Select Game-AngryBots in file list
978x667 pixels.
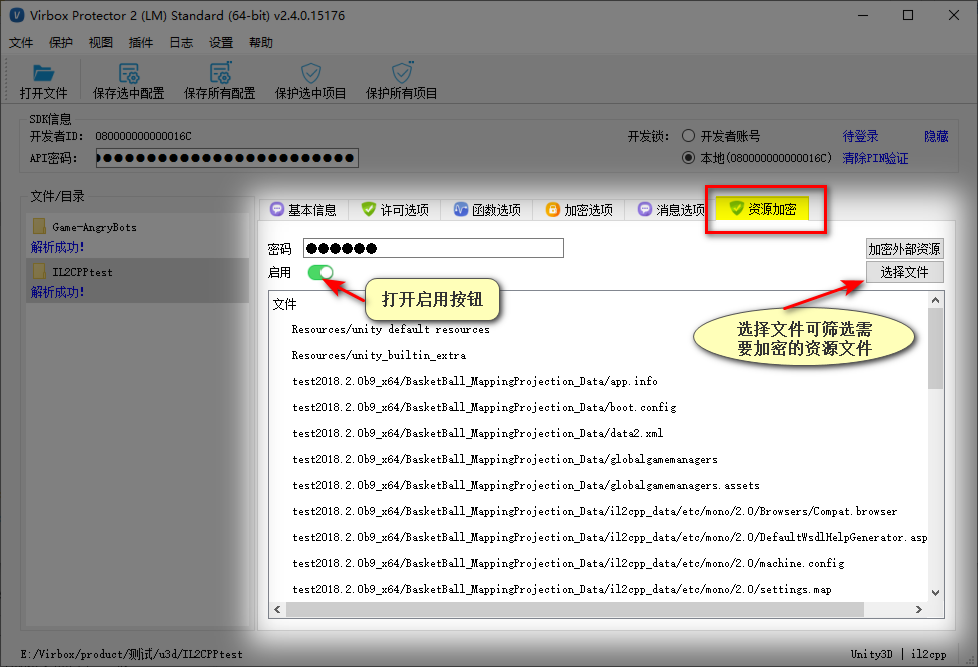pyautogui.click(x=137, y=235)
